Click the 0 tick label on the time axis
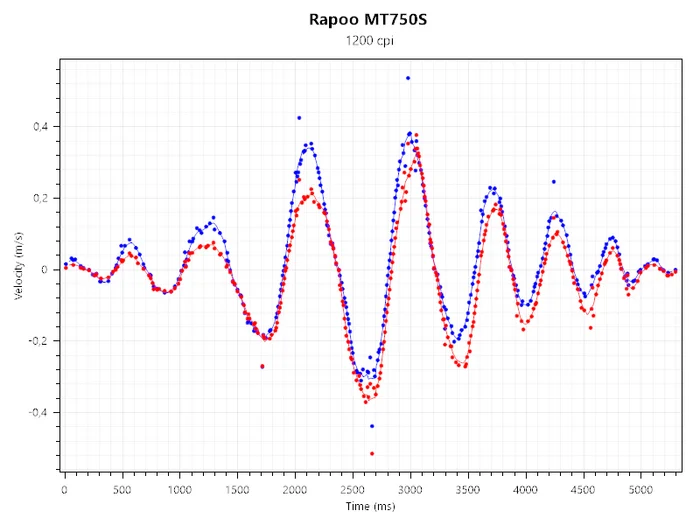 [x=64, y=490]
